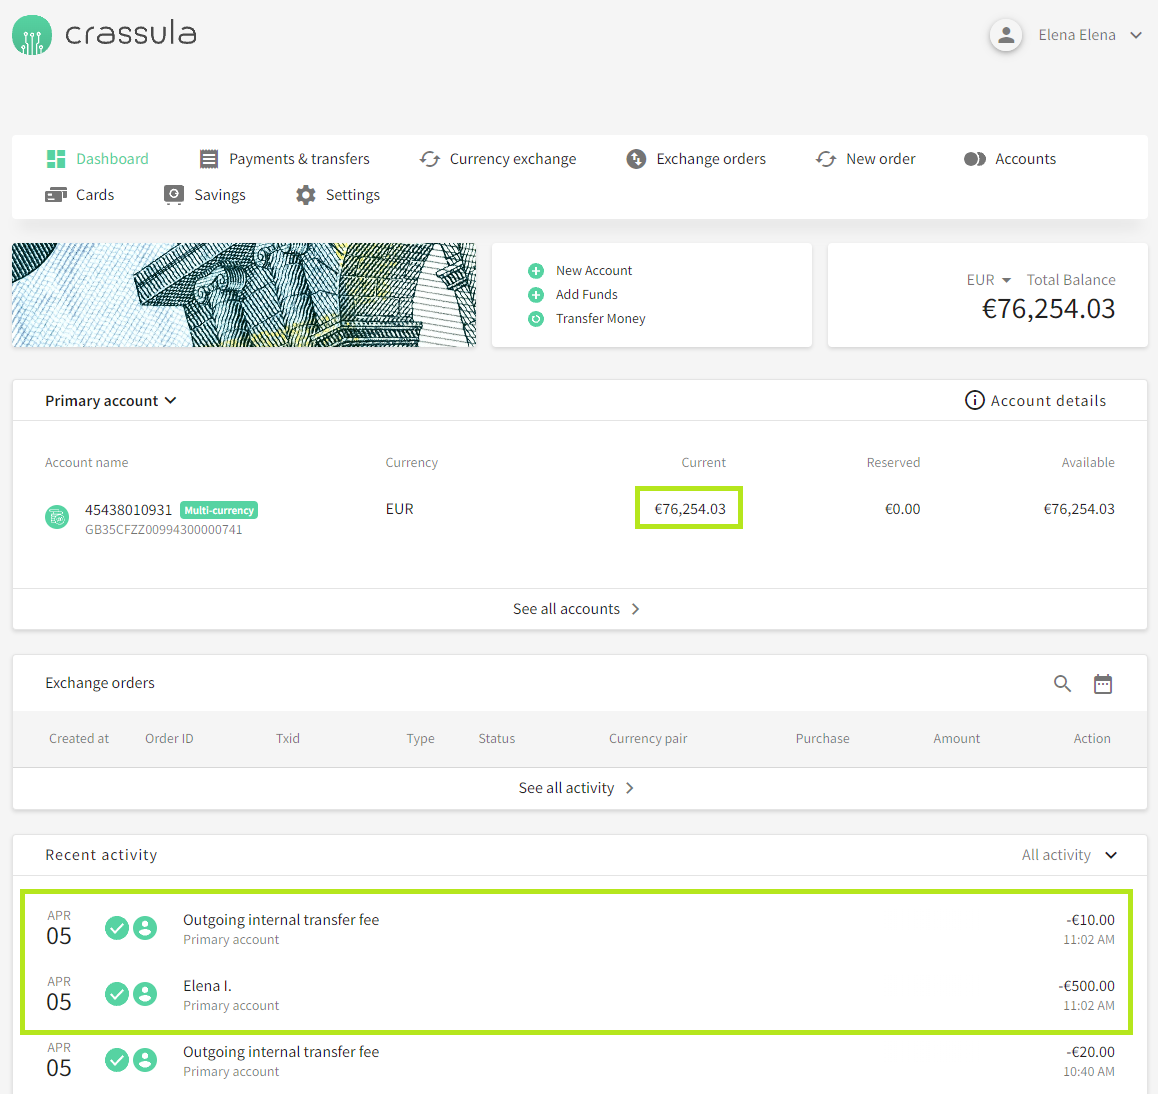This screenshot has height=1094, width=1158.
Task: Click the See all accounts link
Action: 576,609
